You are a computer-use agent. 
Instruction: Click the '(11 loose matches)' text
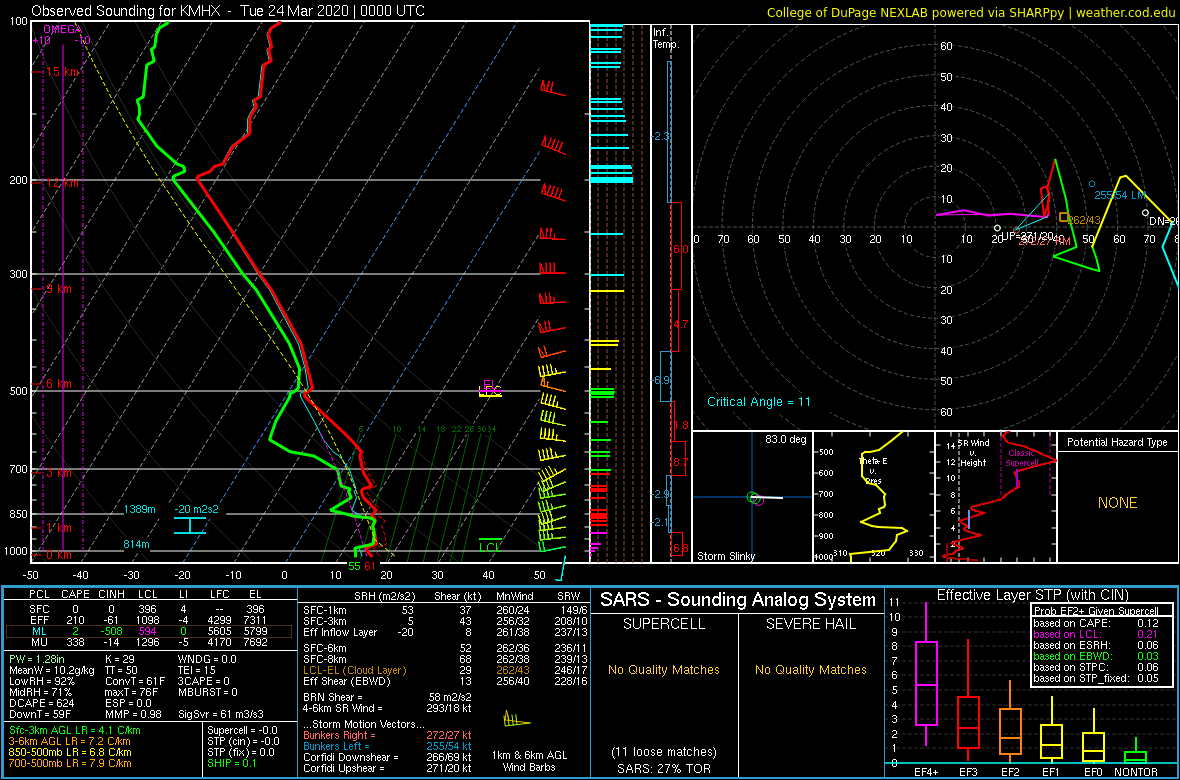click(664, 752)
